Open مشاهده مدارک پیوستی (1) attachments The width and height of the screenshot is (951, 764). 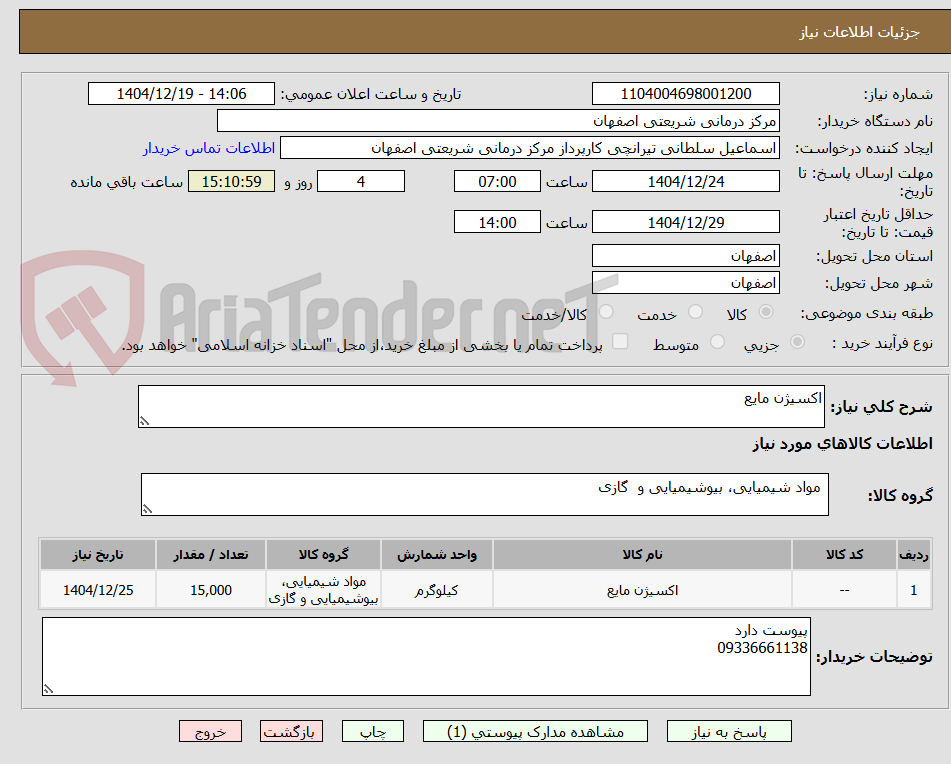point(535,731)
